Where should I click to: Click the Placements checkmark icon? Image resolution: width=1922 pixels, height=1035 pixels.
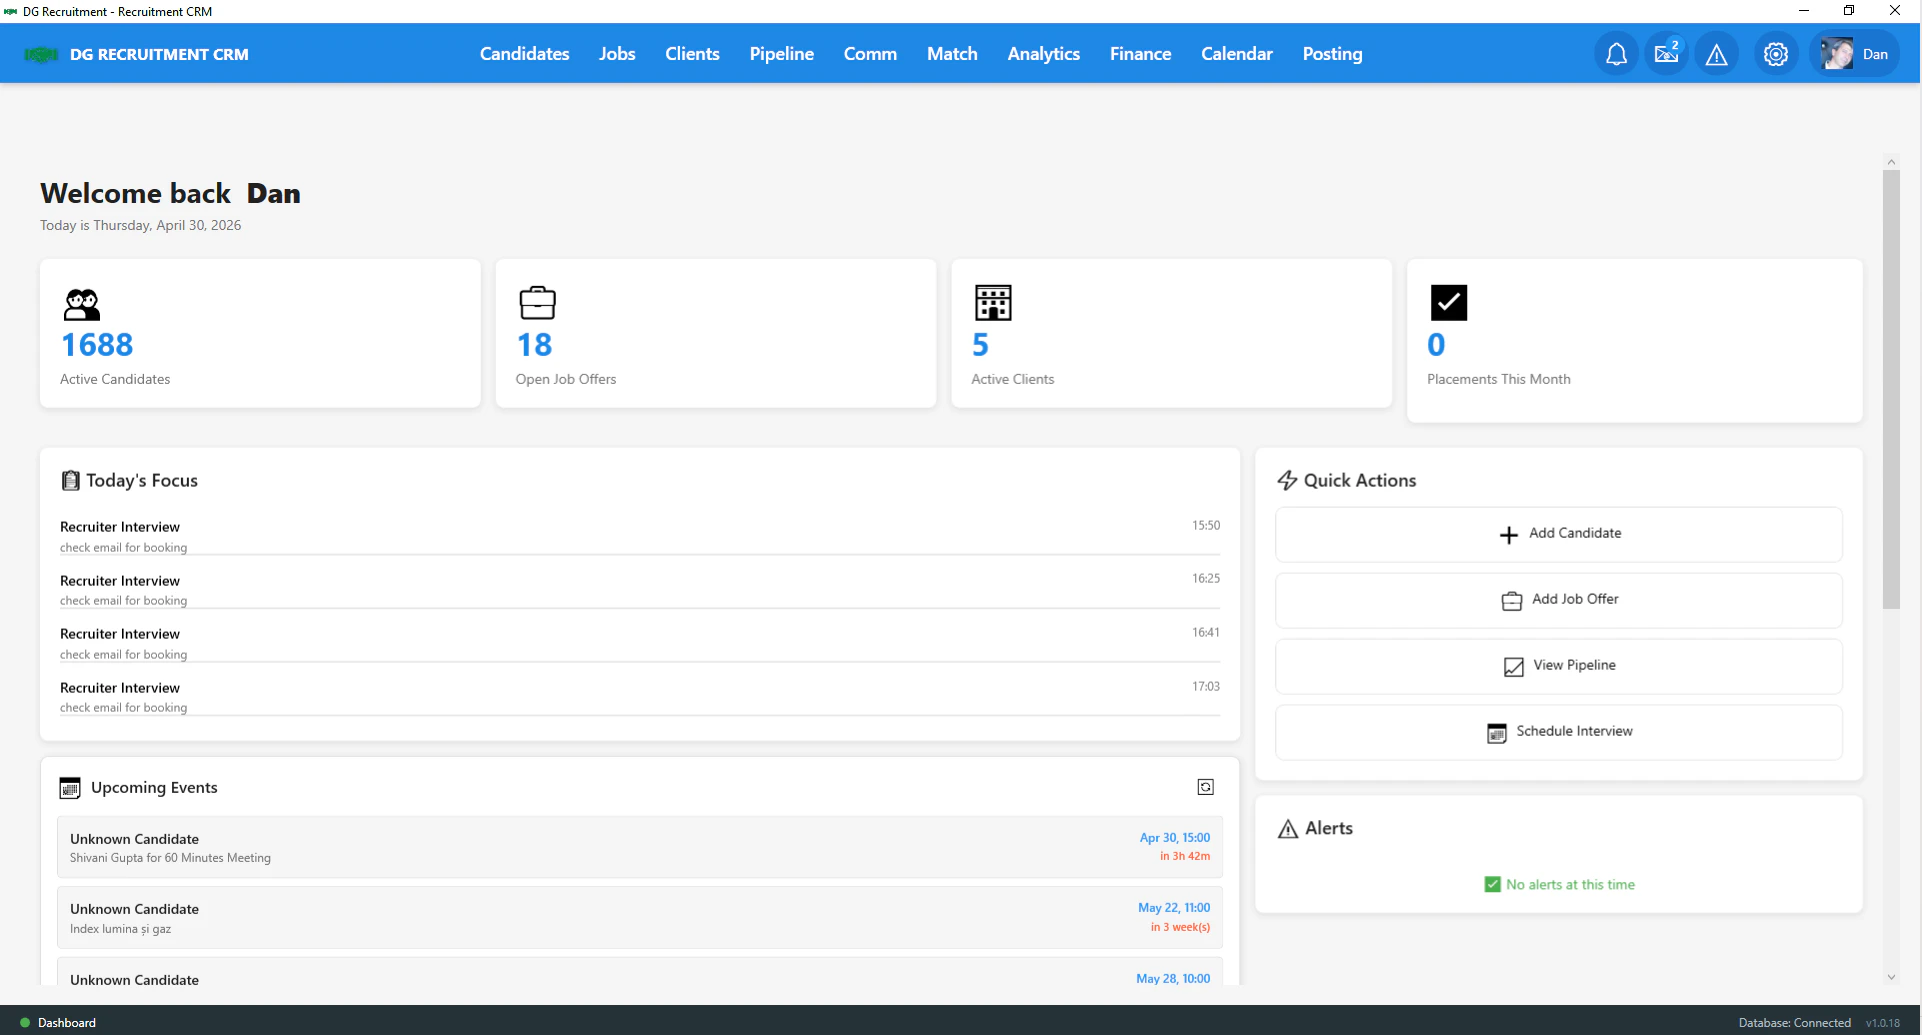tap(1448, 302)
